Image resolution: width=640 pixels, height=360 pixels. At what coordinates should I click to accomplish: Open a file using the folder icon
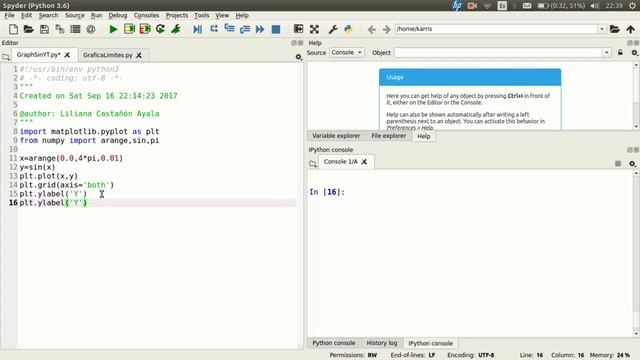28,29
